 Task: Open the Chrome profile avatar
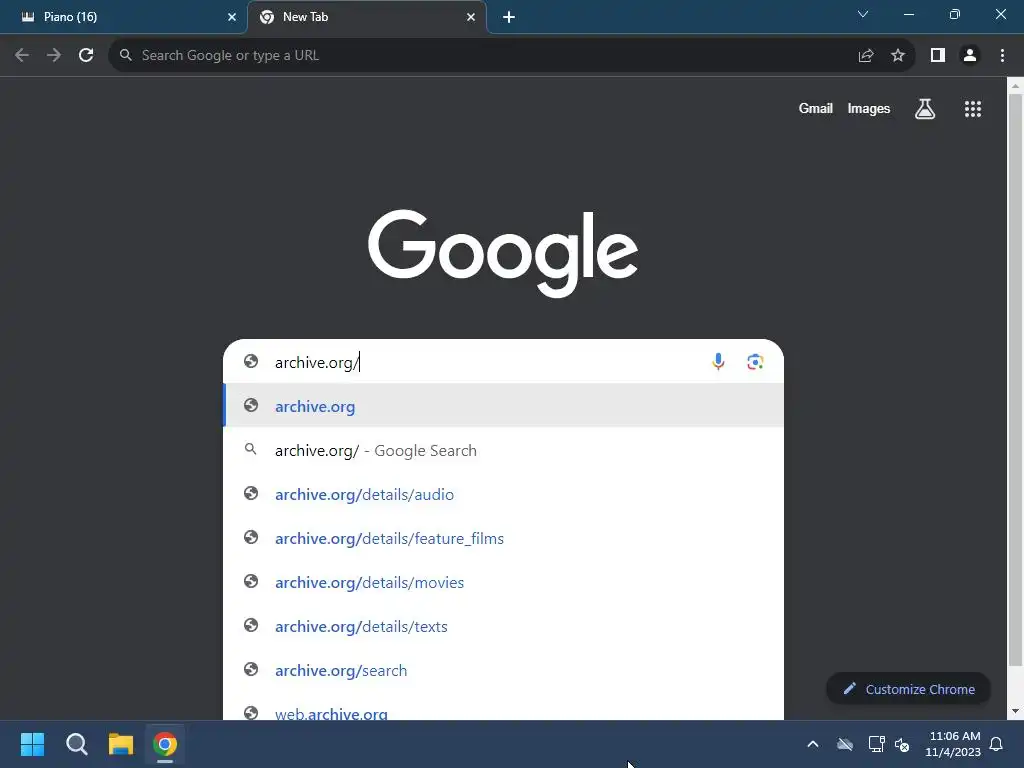click(970, 56)
